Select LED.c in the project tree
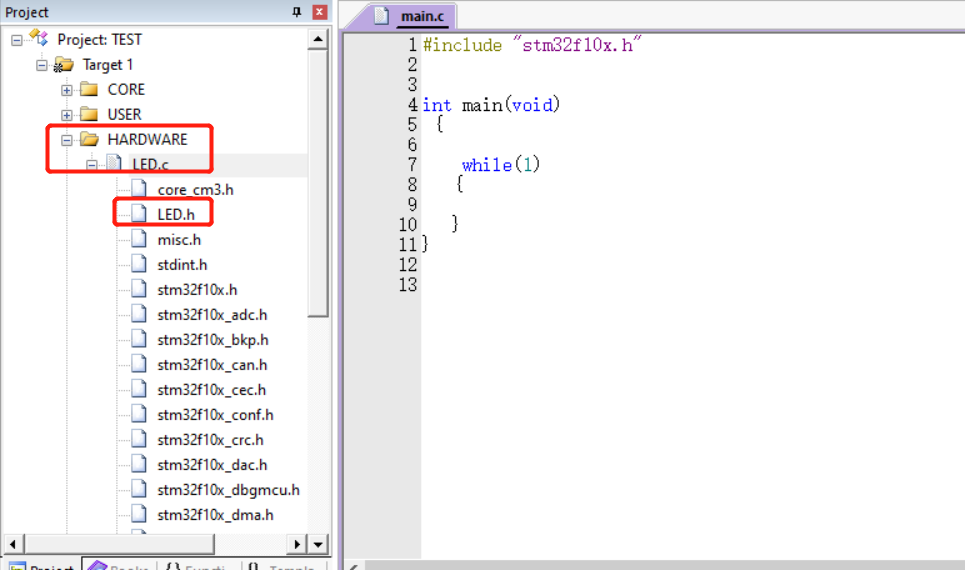965x570 pixels. tap(151, 164)
